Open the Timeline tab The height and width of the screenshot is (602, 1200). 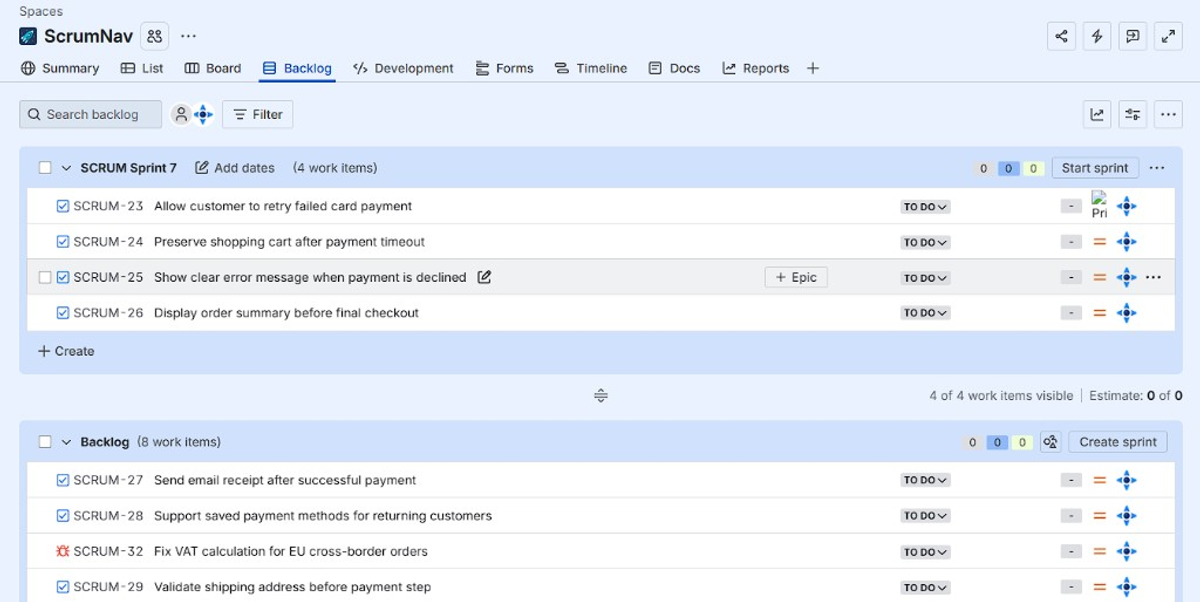(591, 68)
